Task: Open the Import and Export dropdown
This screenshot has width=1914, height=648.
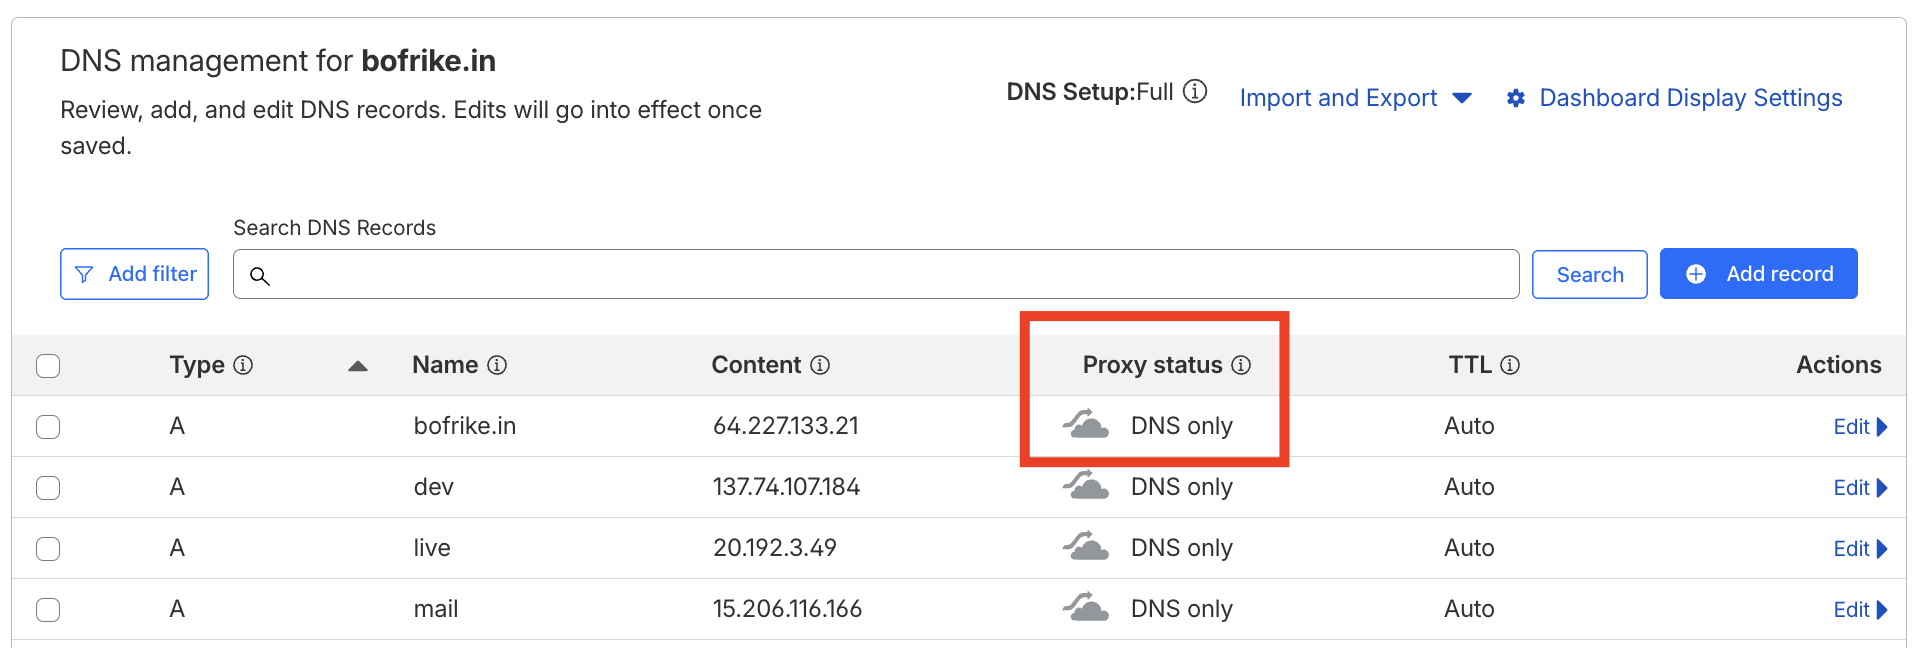Action: pyautogui.click(x=1355, y=98)
